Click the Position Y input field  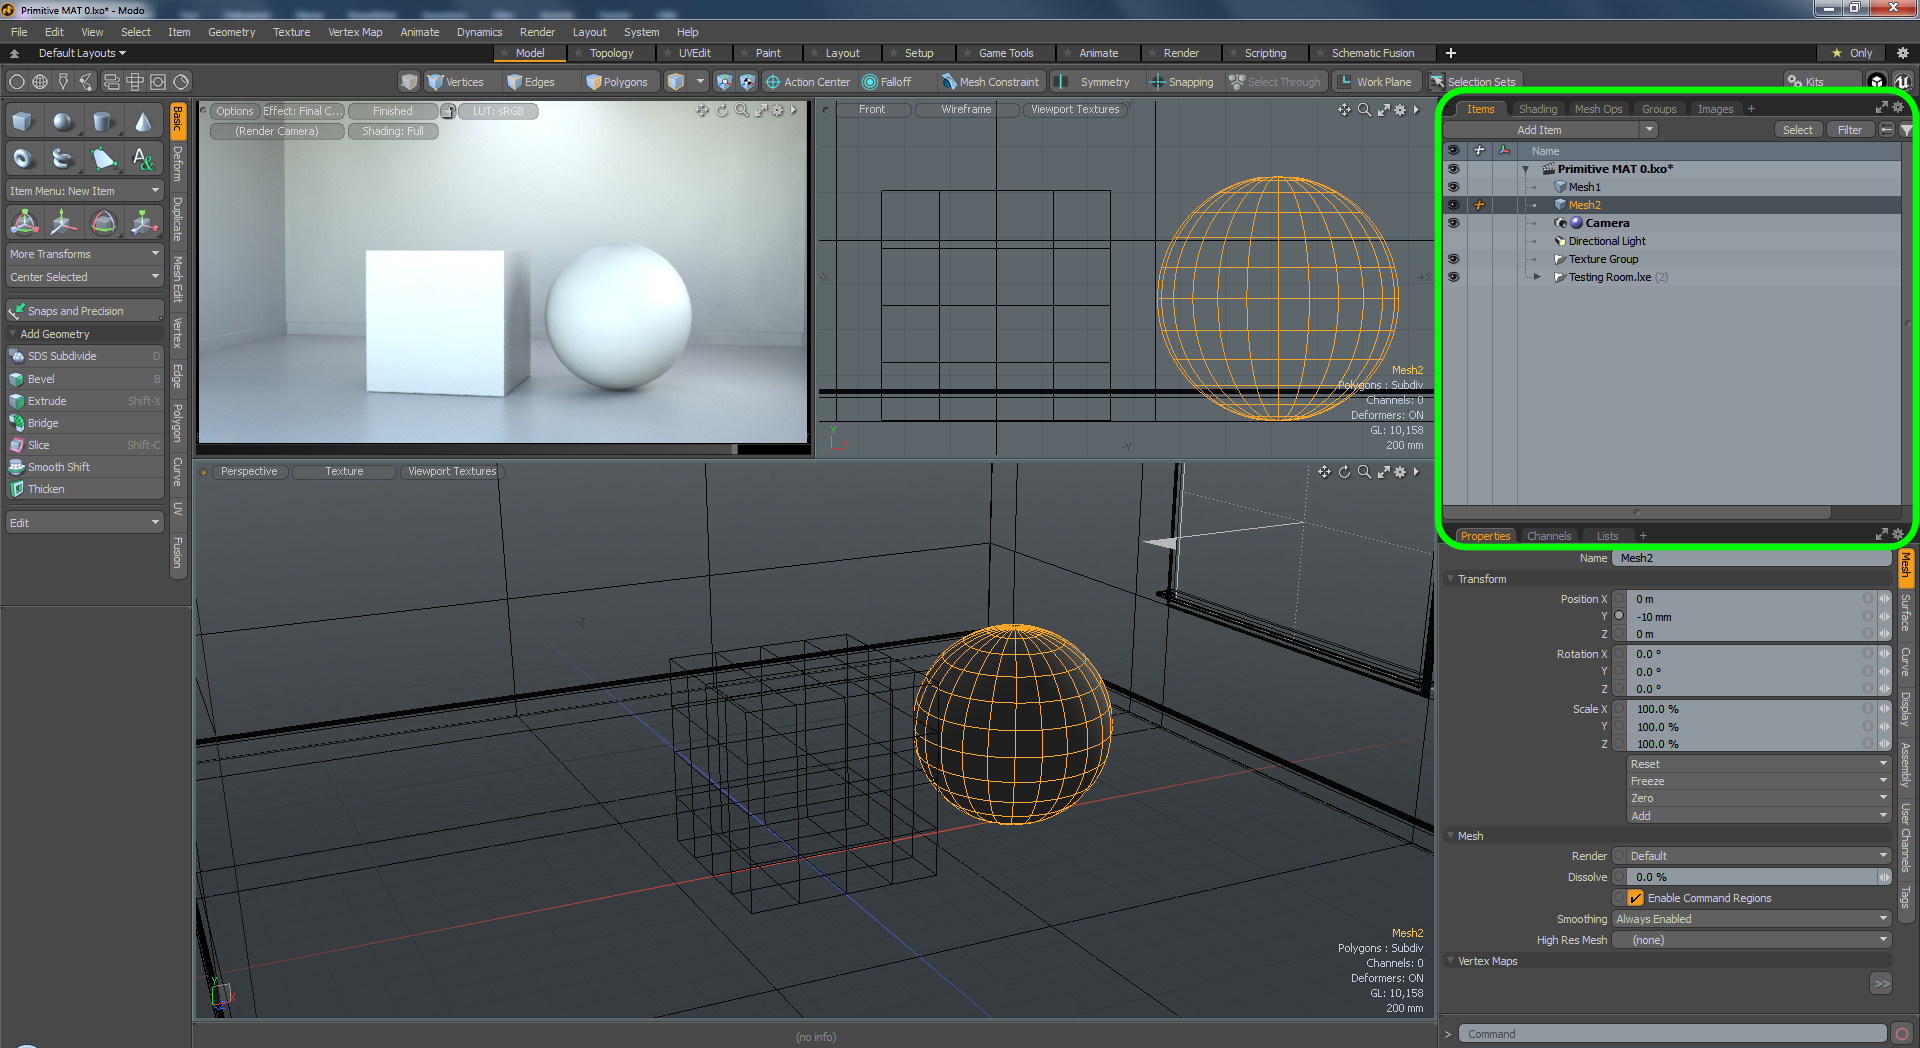1745,617
